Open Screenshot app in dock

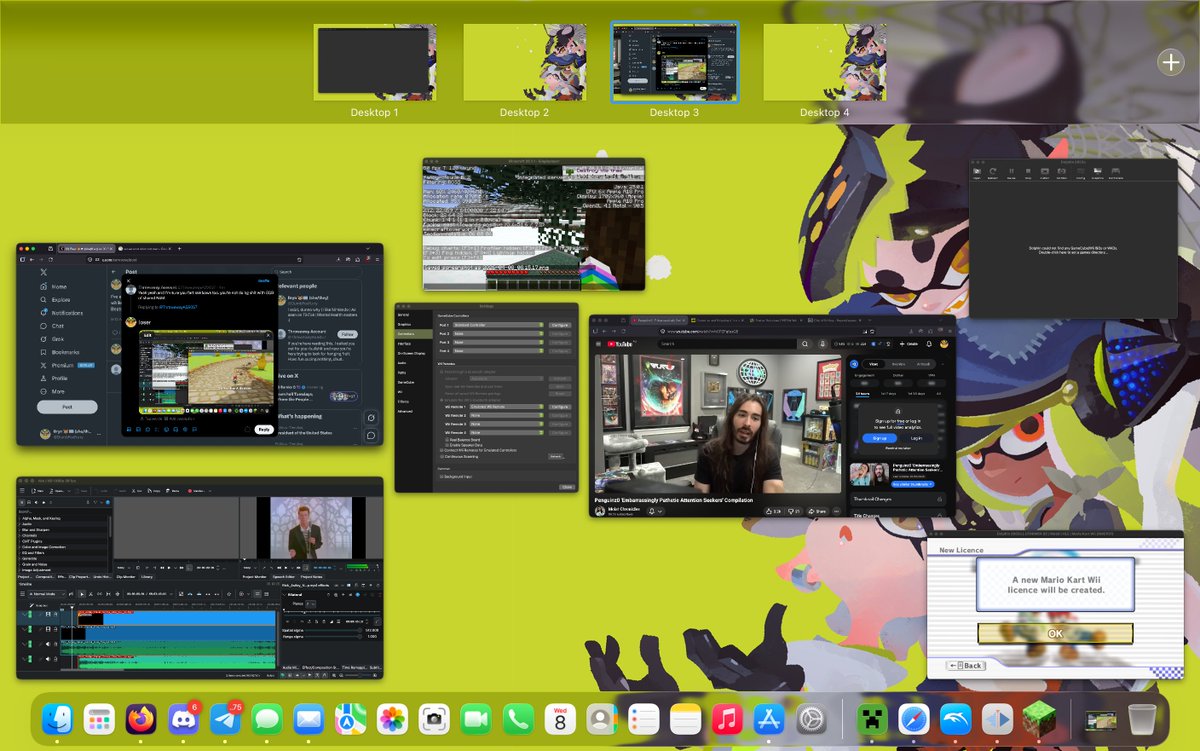435,720
